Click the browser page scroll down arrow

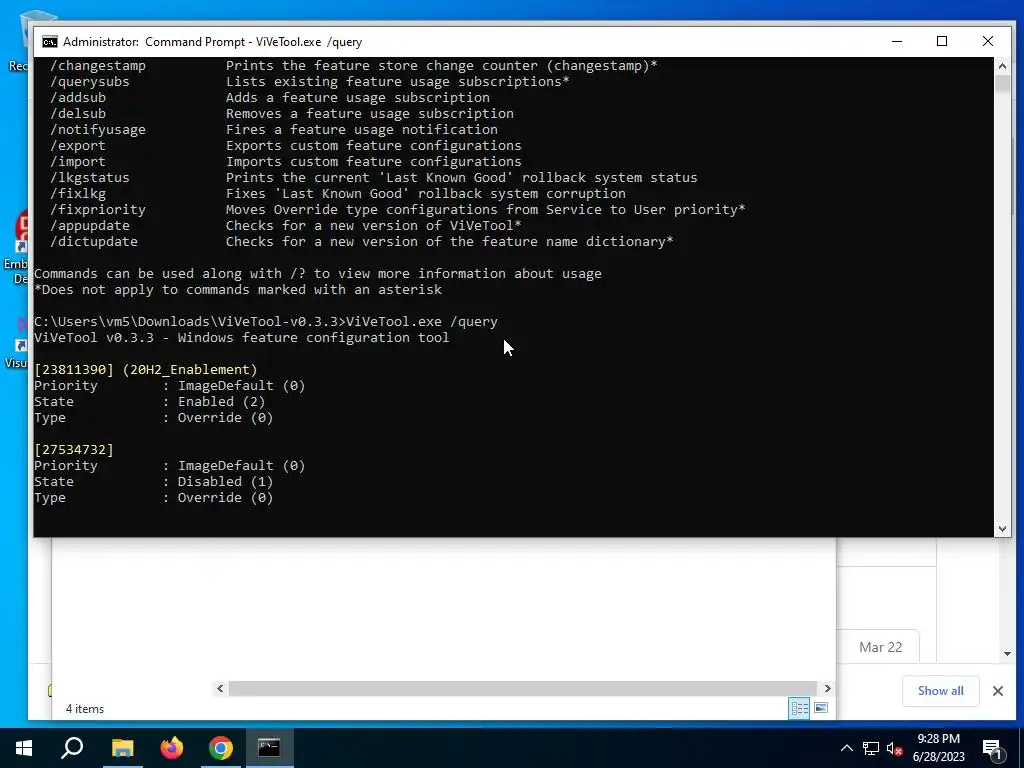pyautogui.click(x=1007, y=654)
